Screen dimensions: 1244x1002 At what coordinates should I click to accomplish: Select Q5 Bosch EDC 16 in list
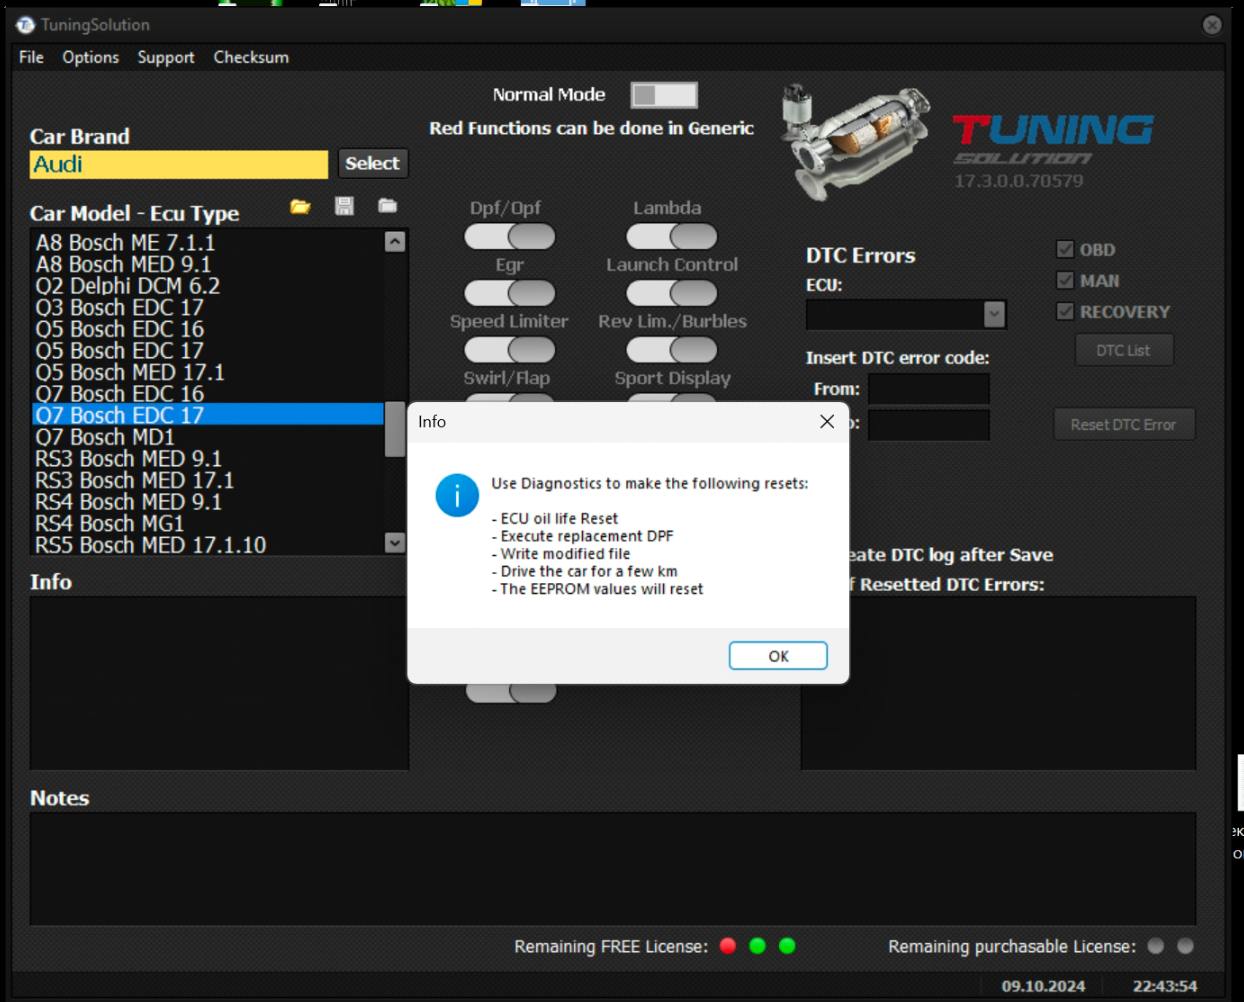click(207, 329)
